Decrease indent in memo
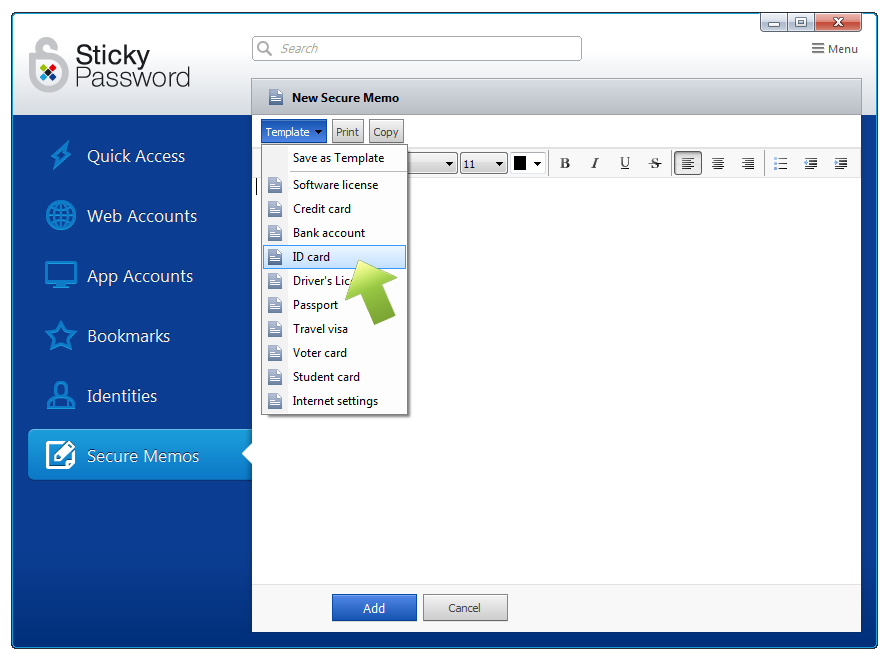Screen dimensions: 890x661 tap(811, 163)
